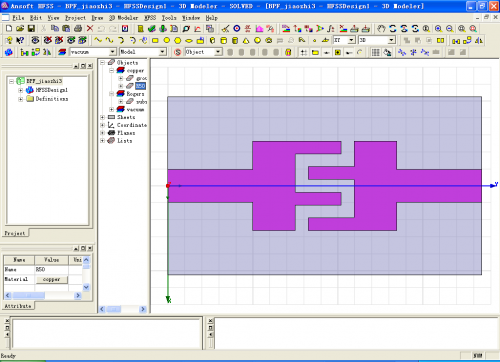Click the grid settings icon
The image size is (500, 362).
point(376,52)
